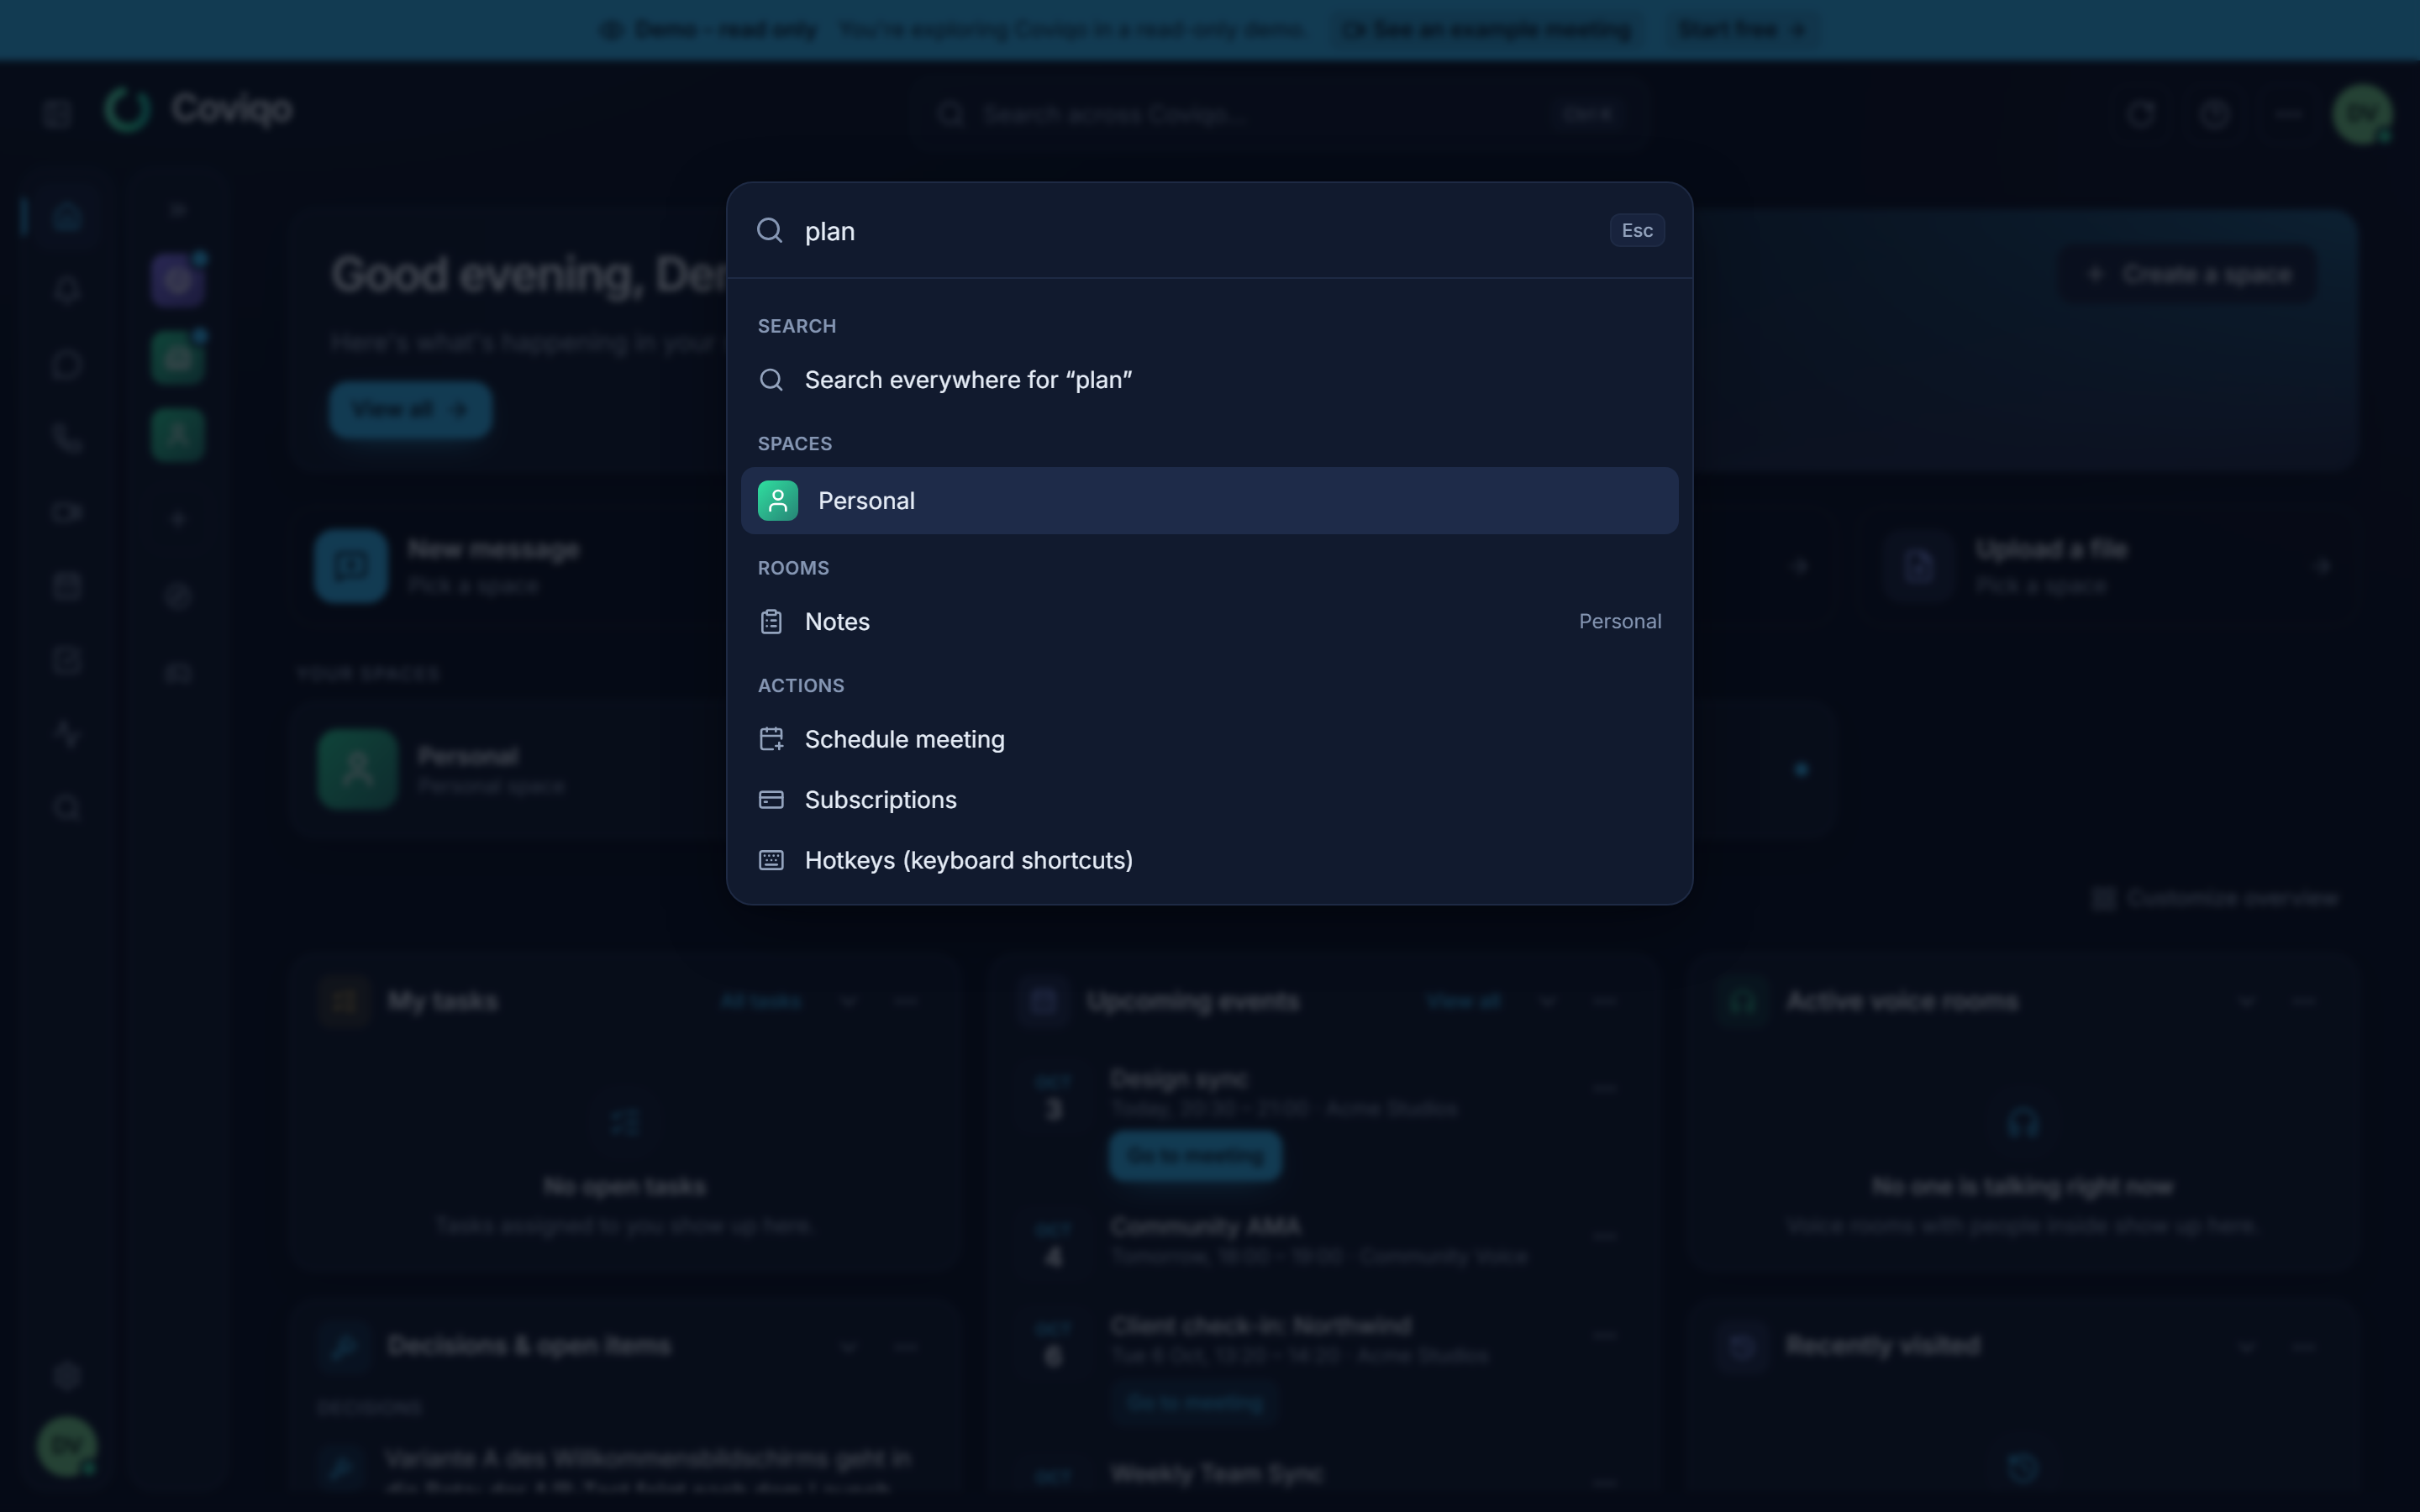The width and height of the screenshot is (2420, 1512).
Task: Click the Coviqo logo in the header
Action: (198, 109)
